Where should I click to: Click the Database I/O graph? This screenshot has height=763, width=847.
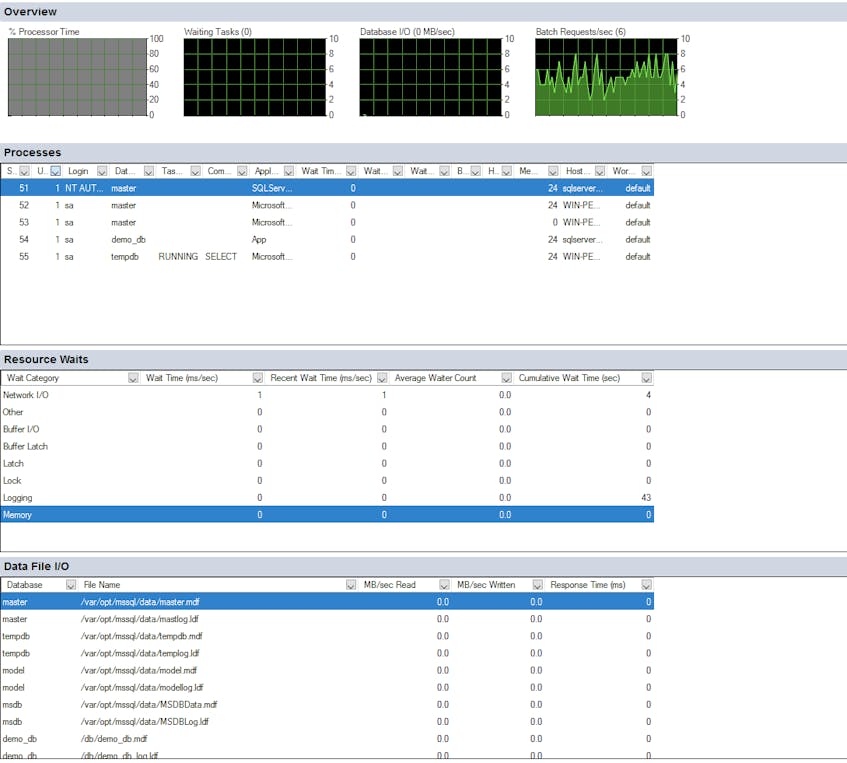tap(431, 77)
